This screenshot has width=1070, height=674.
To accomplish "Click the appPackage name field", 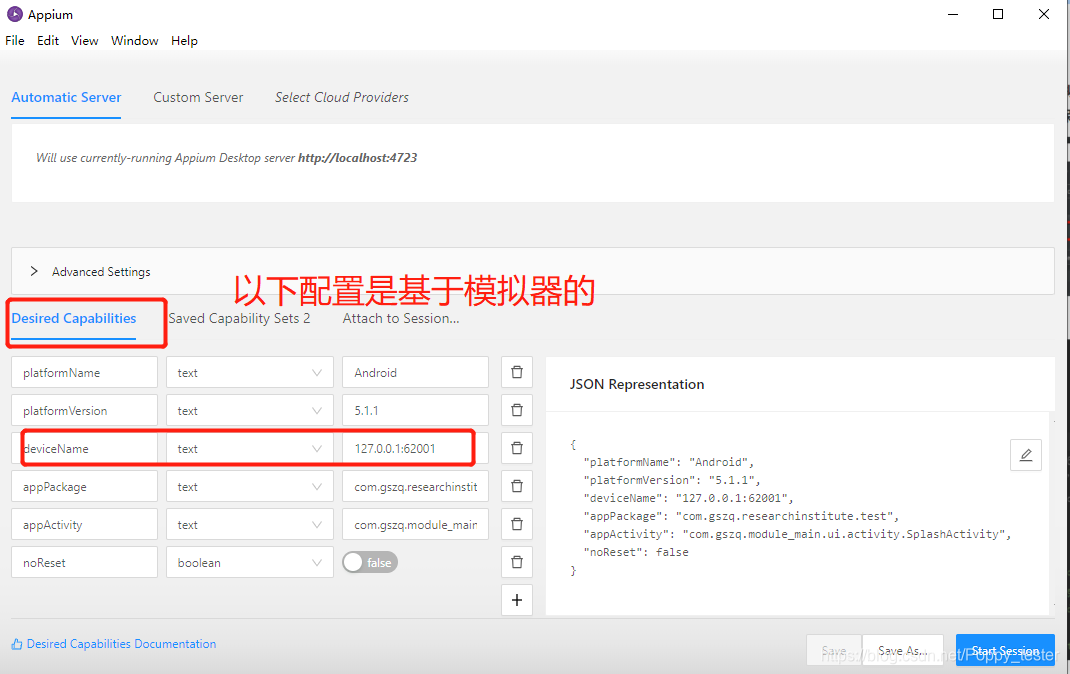I will point(85,486).
